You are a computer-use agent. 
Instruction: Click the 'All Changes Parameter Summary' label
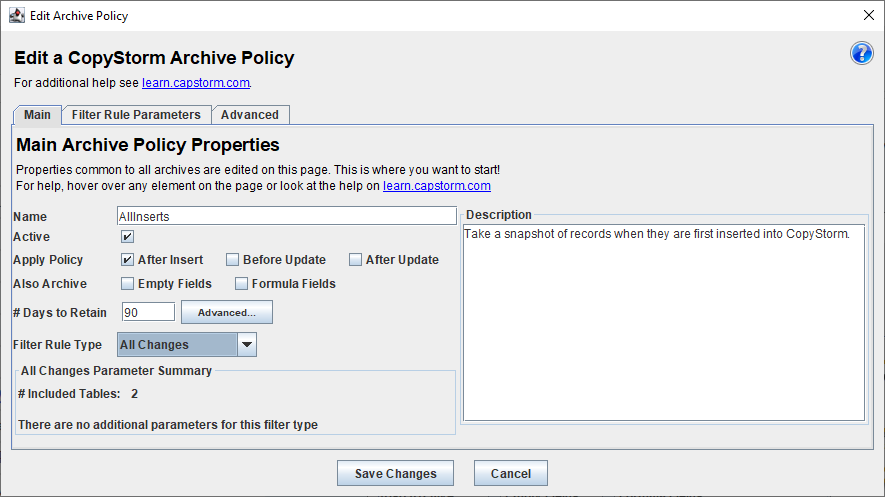click(x=116, y=371)
